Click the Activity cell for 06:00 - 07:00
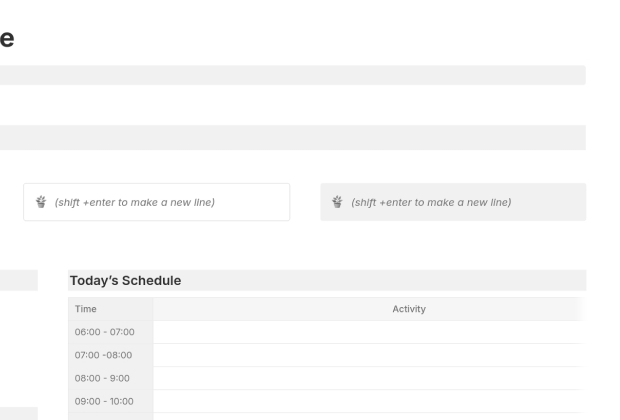This screenshot has width=620, height=420. click(x=368, y=332)
